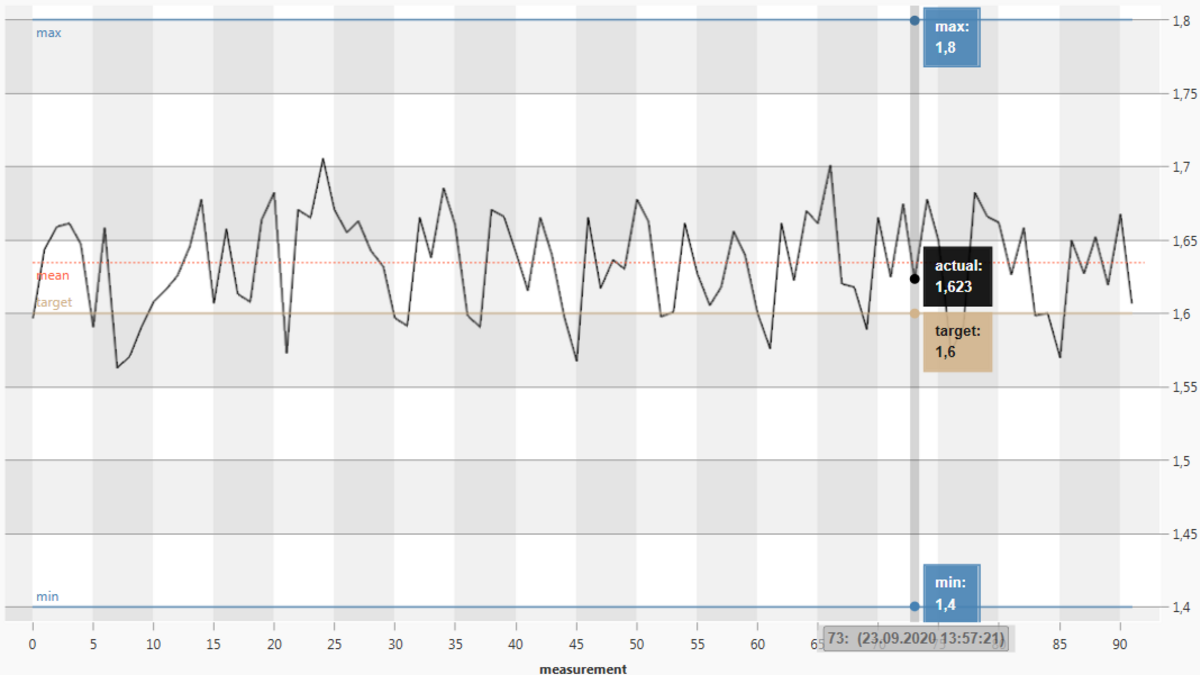The image size is (1200, 675).
Task: Click the black 'actual: 1,623' tooltip
Action: pyautogui.click(x=958, y=276)
